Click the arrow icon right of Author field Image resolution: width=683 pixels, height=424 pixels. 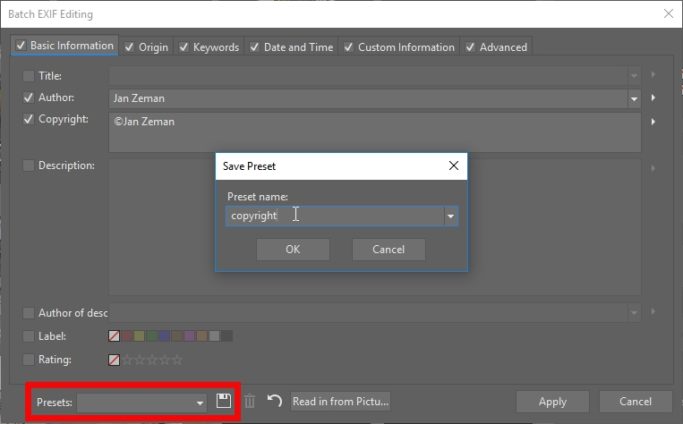tap(653, 98)
